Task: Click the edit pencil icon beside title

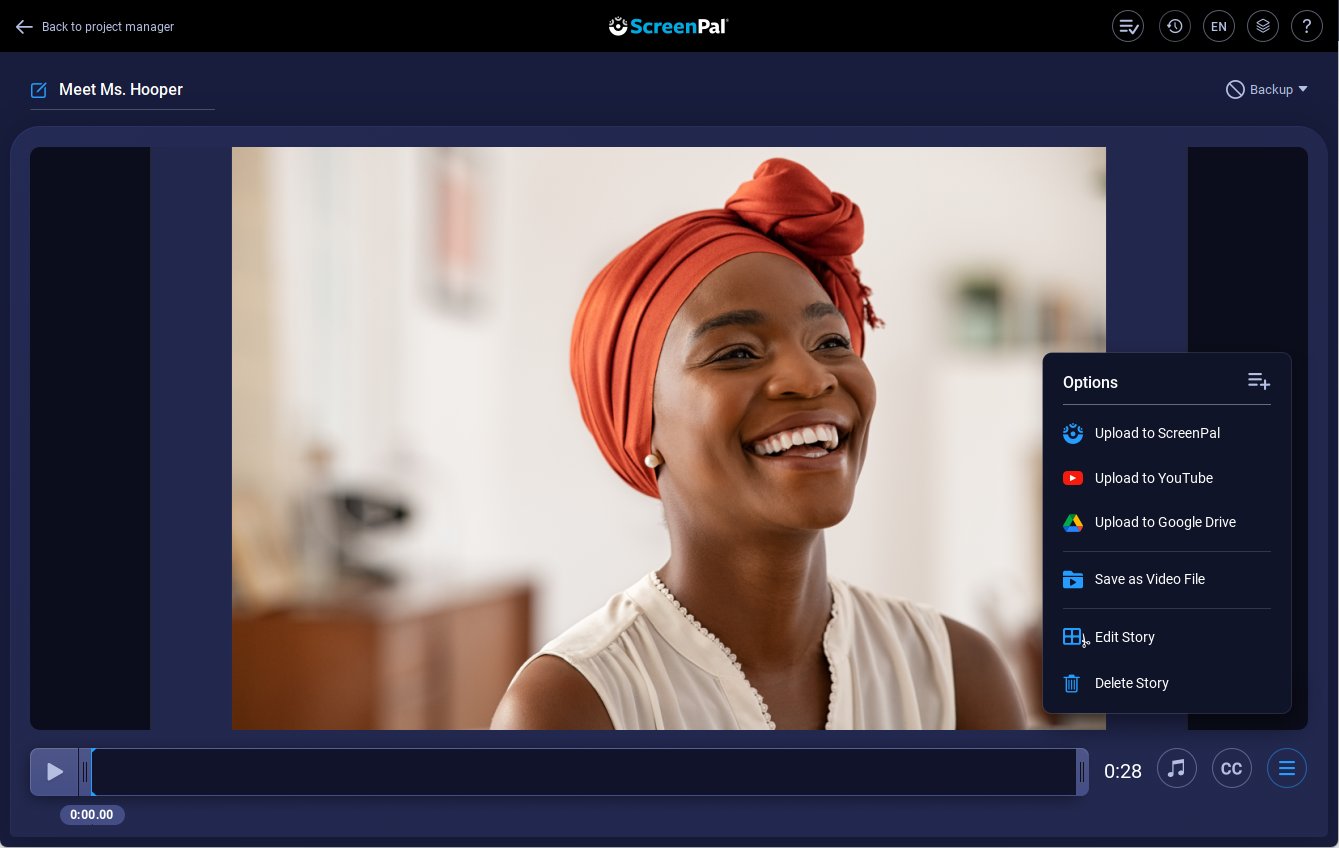Action: [x=39, y=90]
